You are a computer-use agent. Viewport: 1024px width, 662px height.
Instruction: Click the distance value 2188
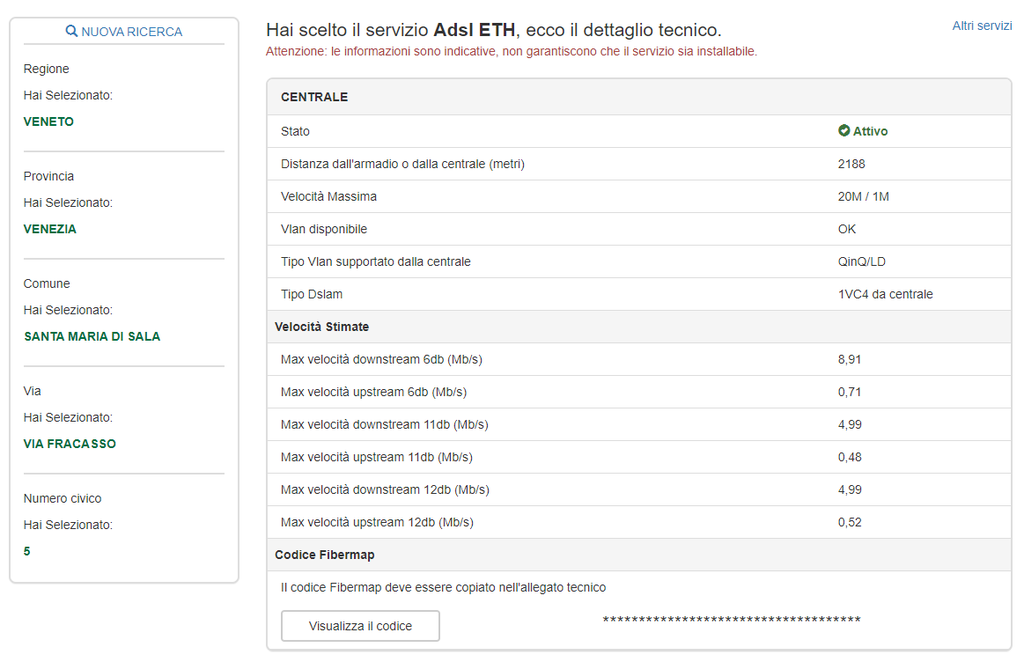click(851, 164)
